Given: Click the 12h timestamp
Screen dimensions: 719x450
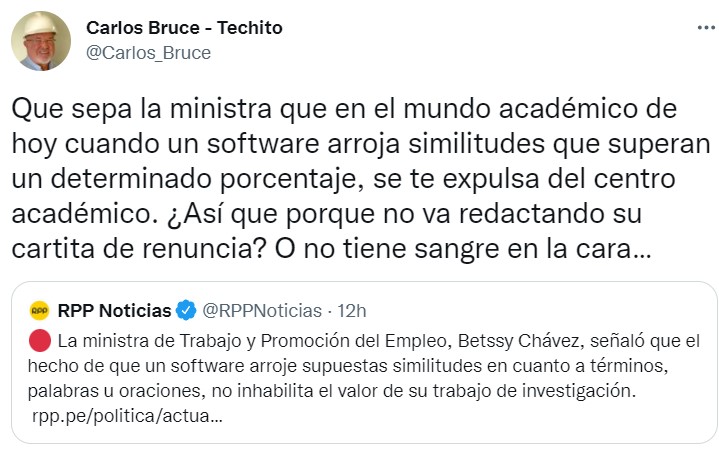Looking at the screenshot, I should coord(353,310).
